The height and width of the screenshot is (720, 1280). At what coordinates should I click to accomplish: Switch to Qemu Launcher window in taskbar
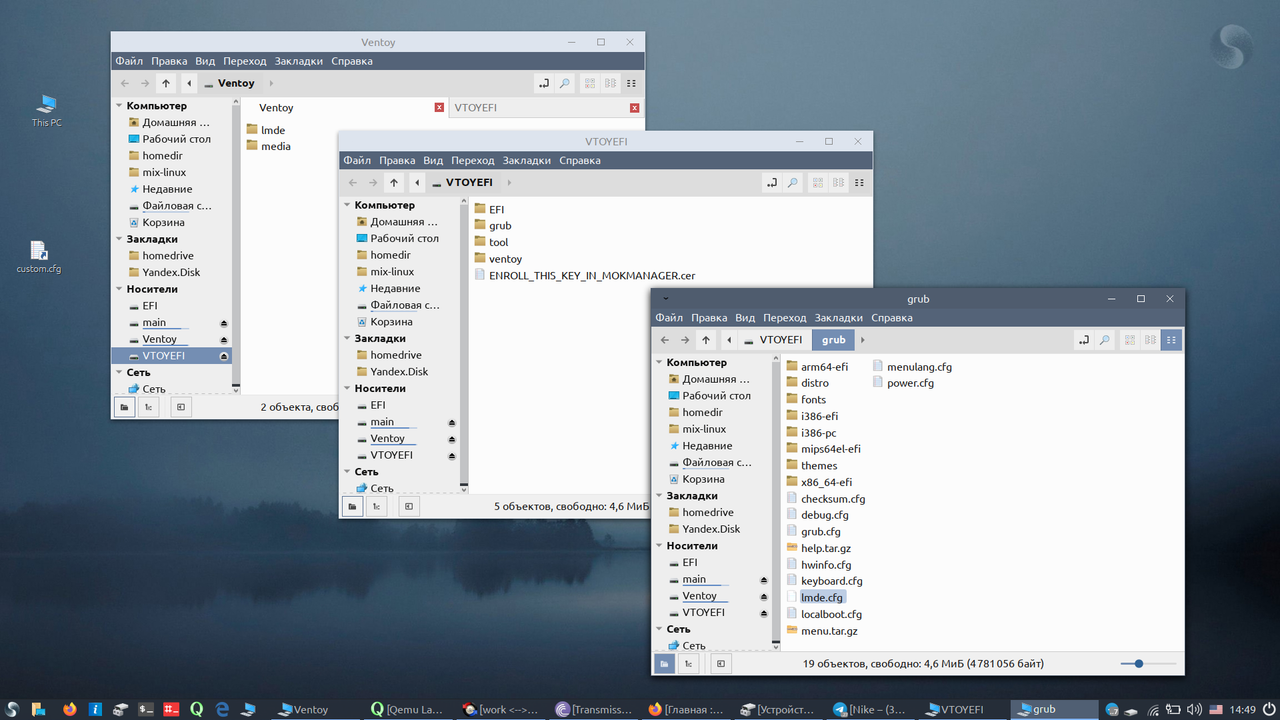click(x=407, y=709)
